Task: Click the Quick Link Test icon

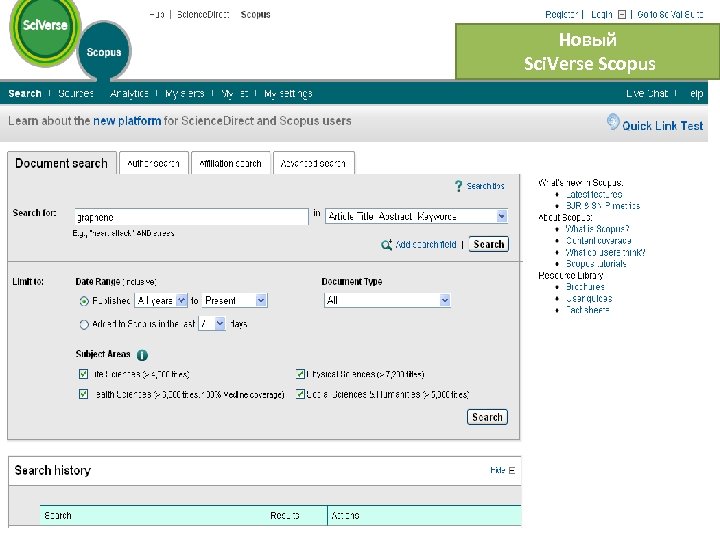Action: click(x=613, y=122)
